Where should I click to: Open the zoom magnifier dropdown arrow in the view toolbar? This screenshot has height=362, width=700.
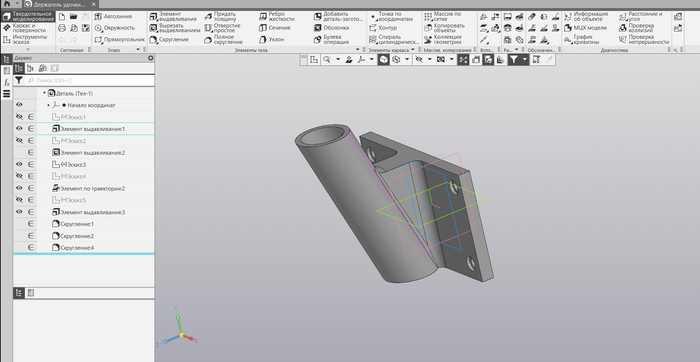pyautogui.click(x=338, y=59)
